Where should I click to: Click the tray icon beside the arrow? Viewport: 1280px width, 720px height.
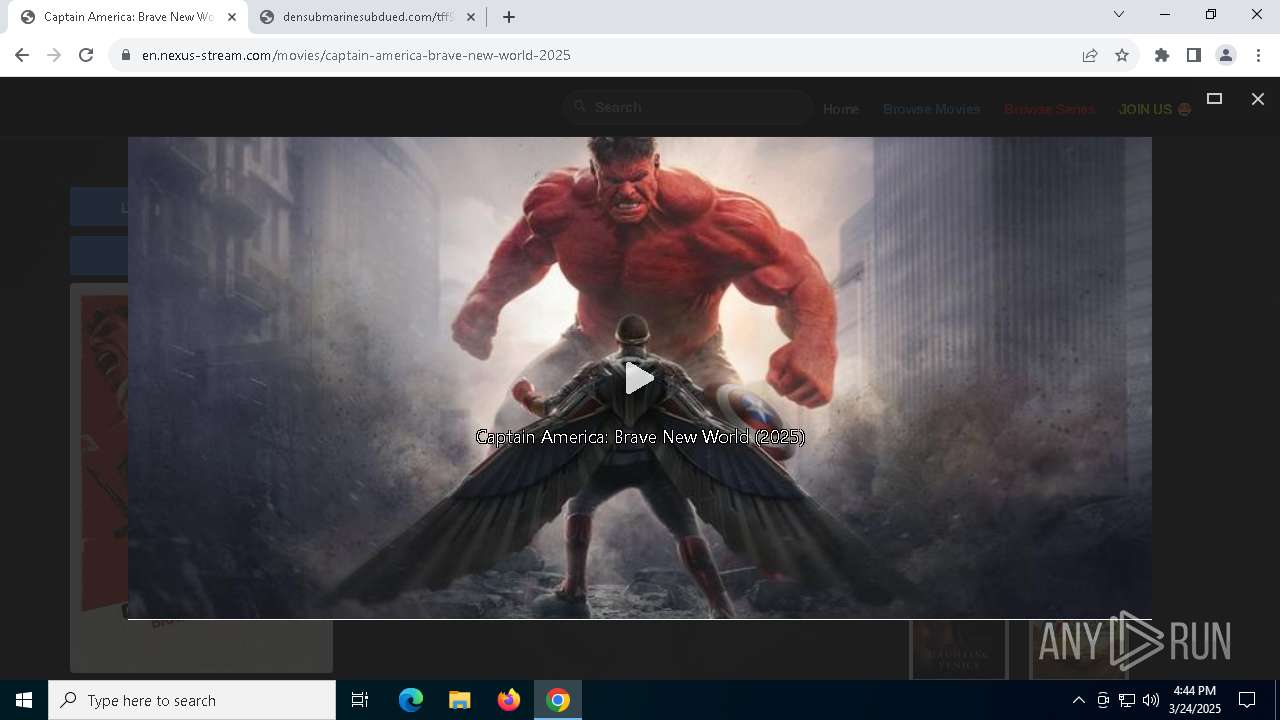pyautogui.click(x=1103, y=700)
